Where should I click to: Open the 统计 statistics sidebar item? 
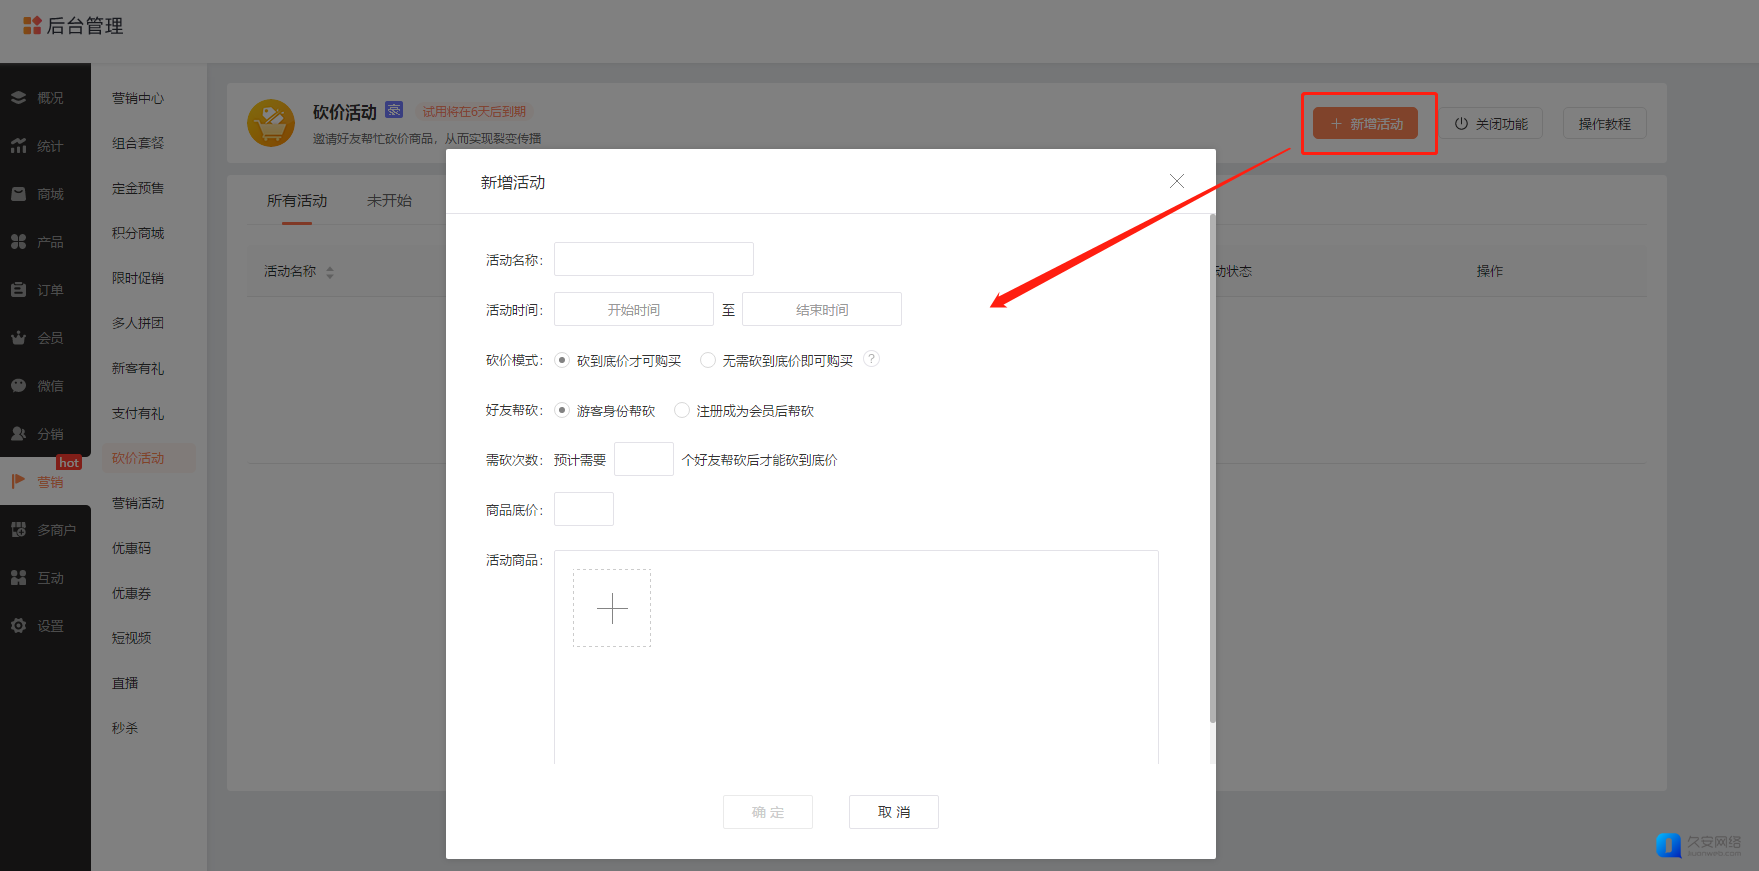tap(45, 146)
